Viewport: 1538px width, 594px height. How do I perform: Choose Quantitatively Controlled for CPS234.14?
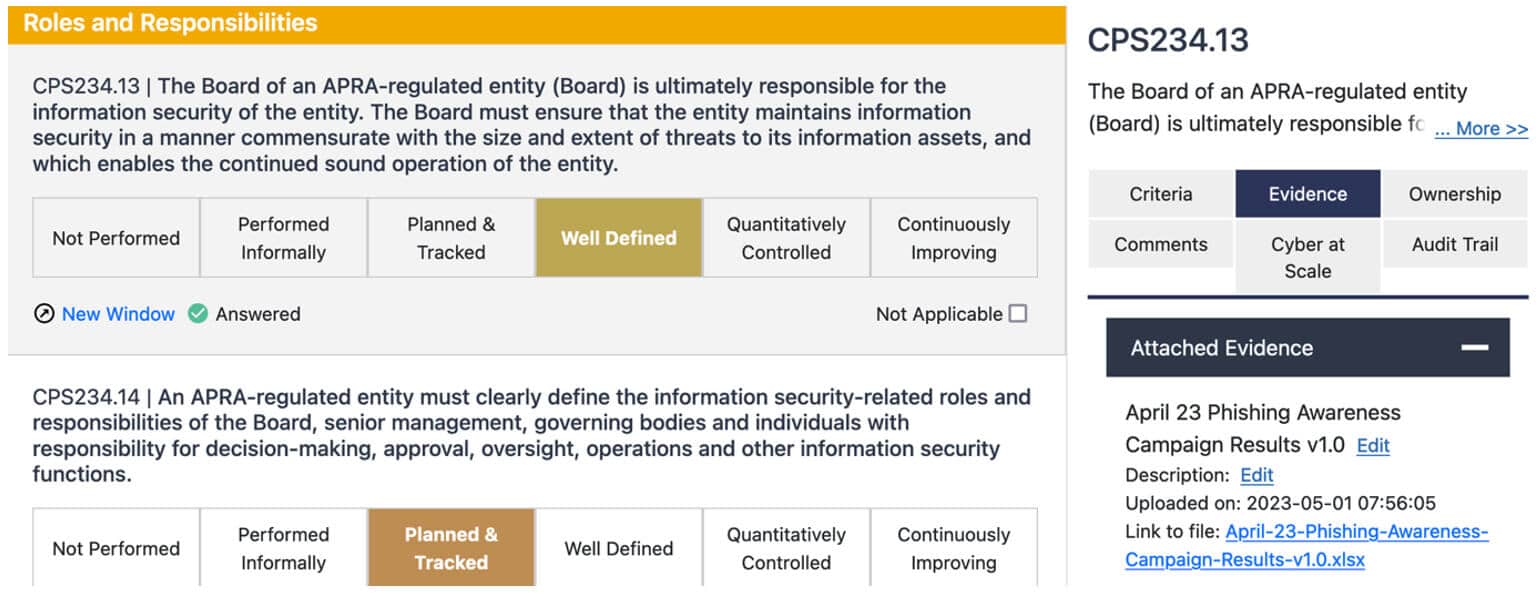click(x=786, y=548)
